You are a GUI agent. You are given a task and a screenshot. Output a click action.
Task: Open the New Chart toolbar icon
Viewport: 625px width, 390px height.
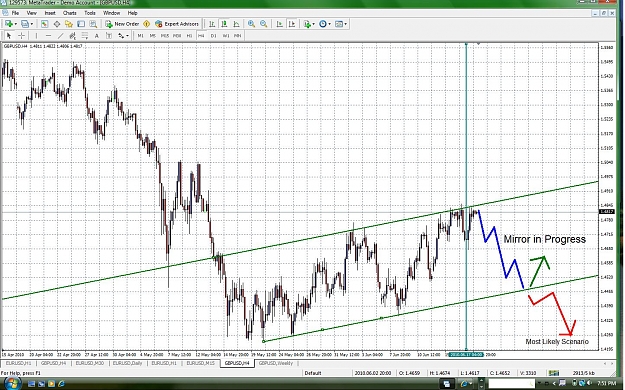[8, 24]
